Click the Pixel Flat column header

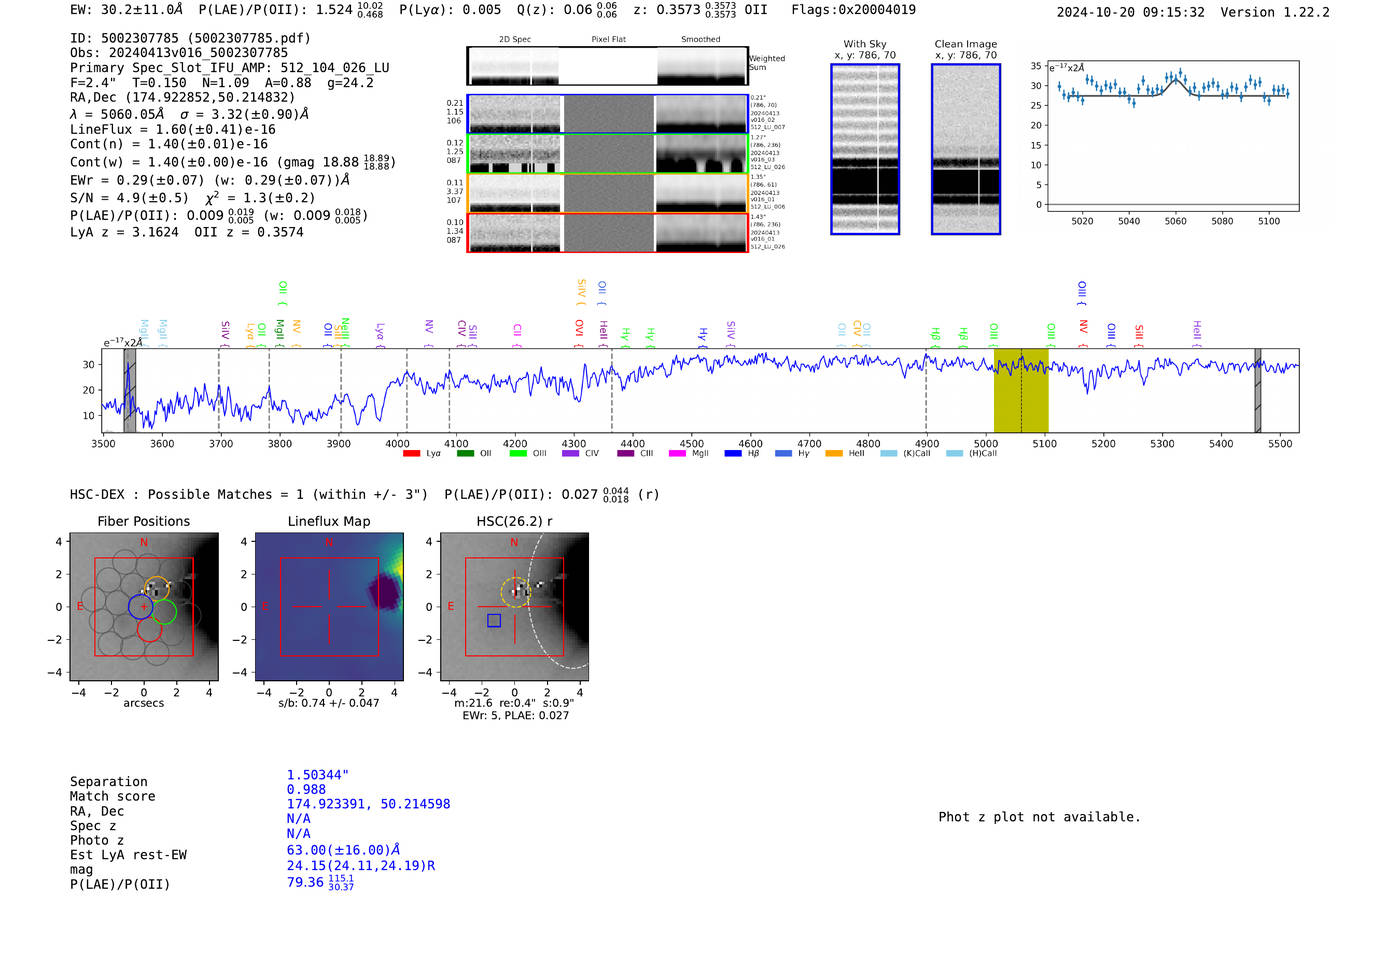click(608, 40)
